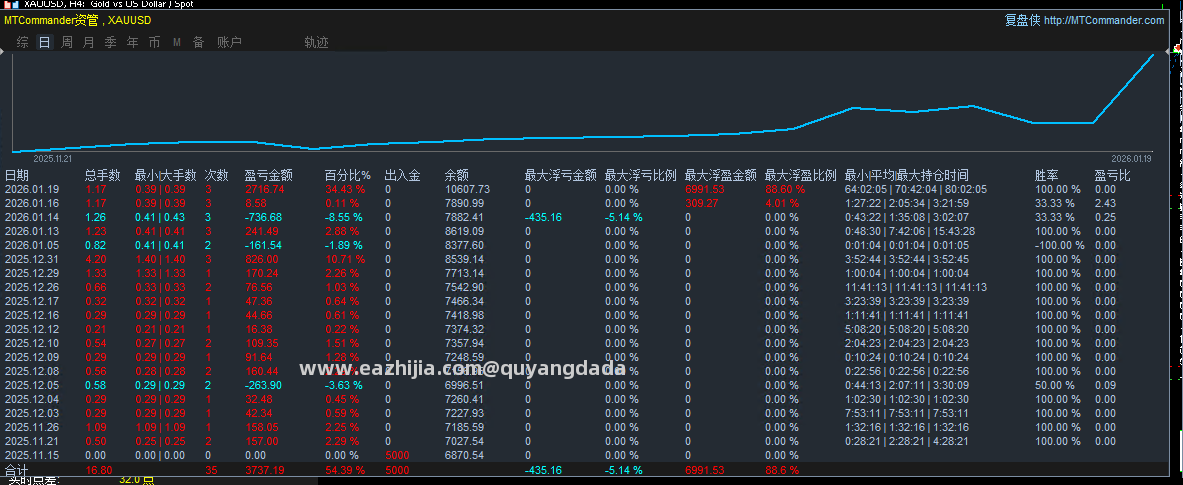Viewport: 1183px width, 485px height.
Task: Click the 盈亏金额 column header
Action: [x=269, y=175]
